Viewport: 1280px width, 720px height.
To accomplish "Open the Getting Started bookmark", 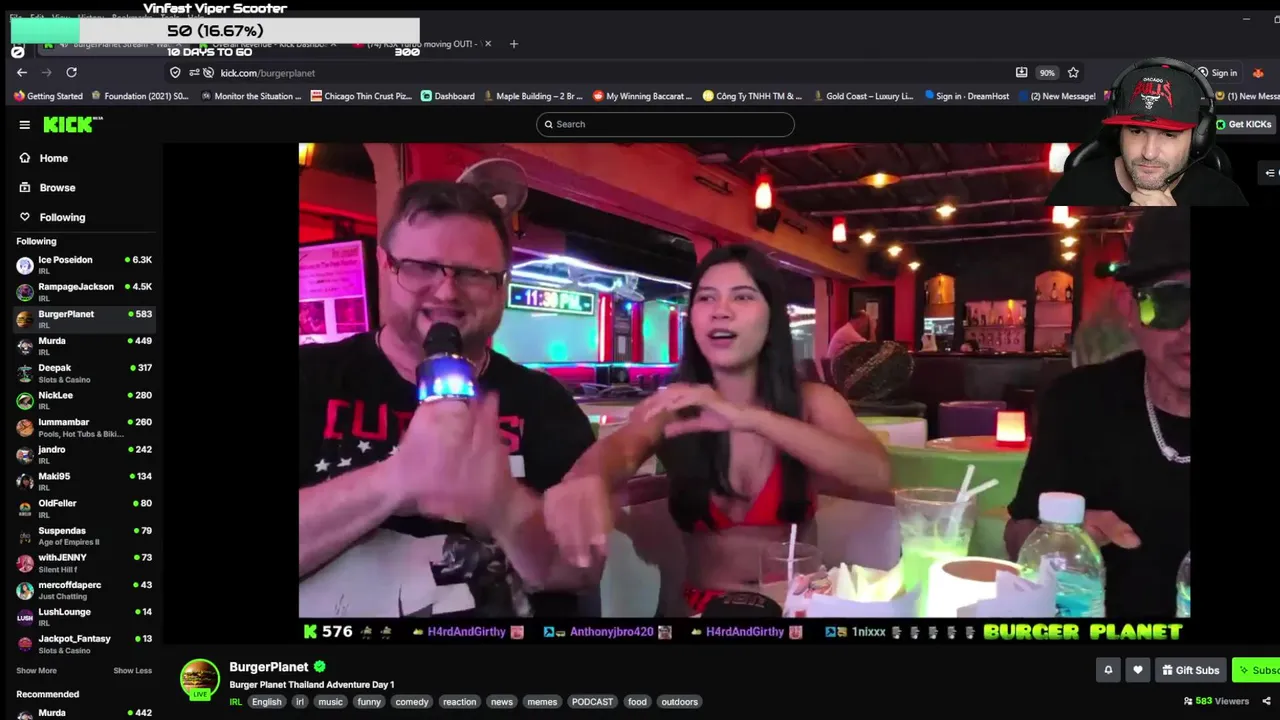I will [48, 96].
